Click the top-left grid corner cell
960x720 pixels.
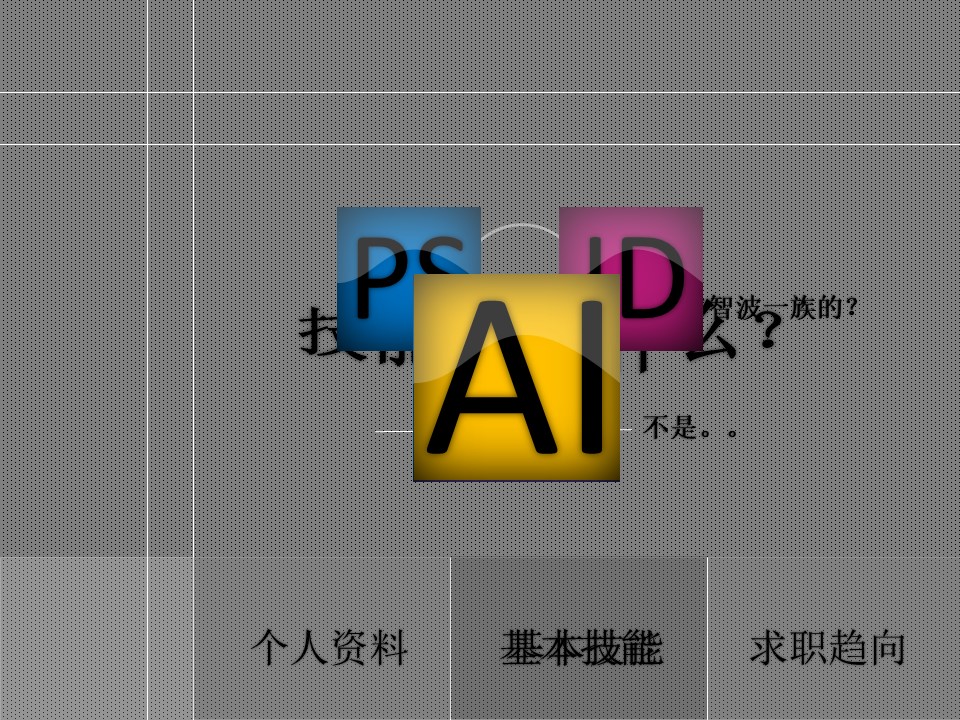pyautogui.click(x=75, y=45)
